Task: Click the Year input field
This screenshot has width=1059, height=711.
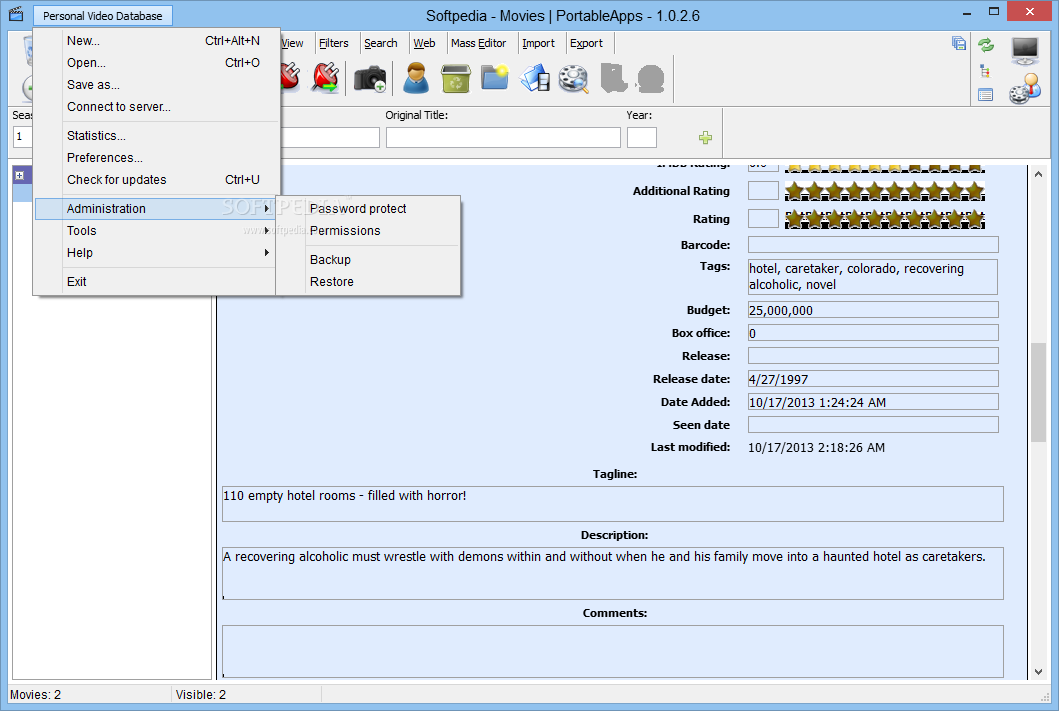Action: pos(642,138)
